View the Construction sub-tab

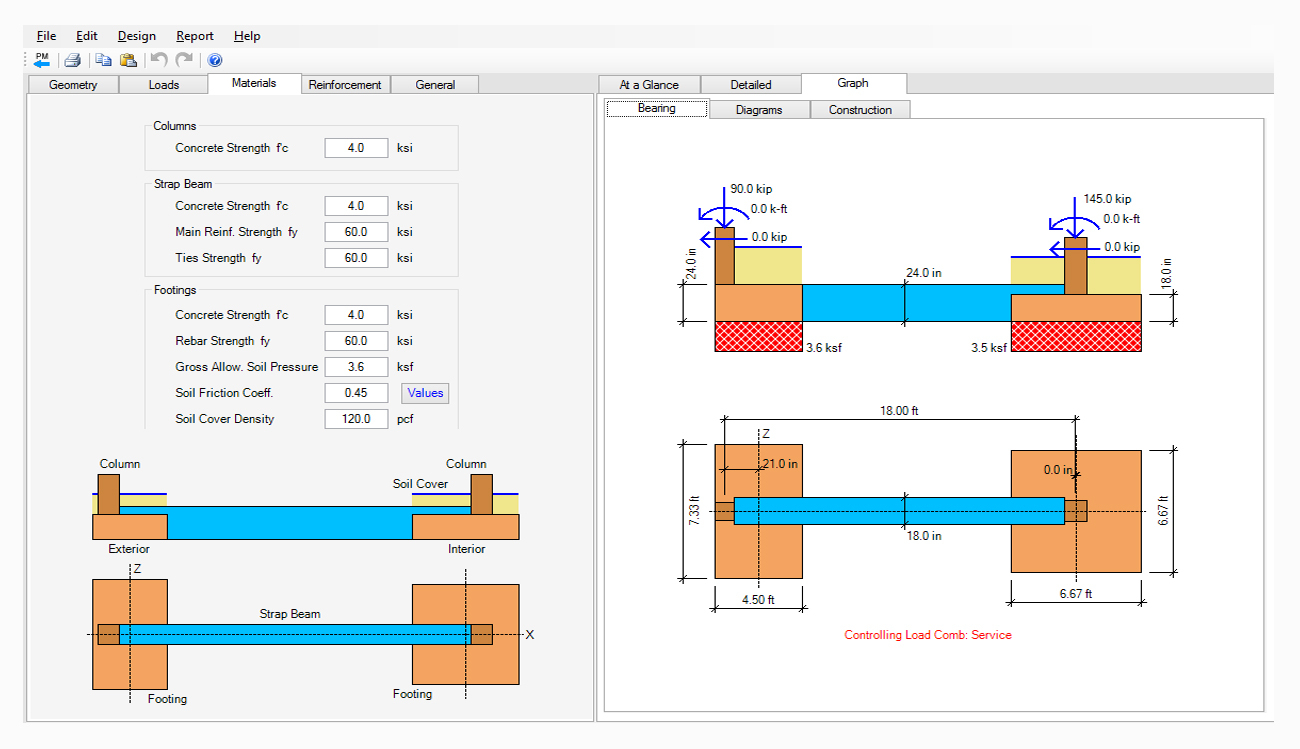click(860, 110)
